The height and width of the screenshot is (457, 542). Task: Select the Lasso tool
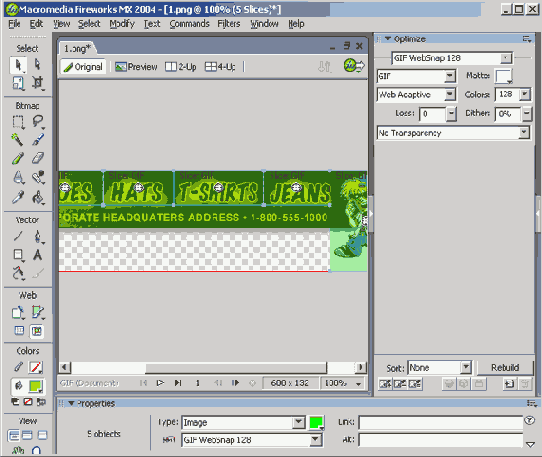pyautogui.click(x=38, y=121)
